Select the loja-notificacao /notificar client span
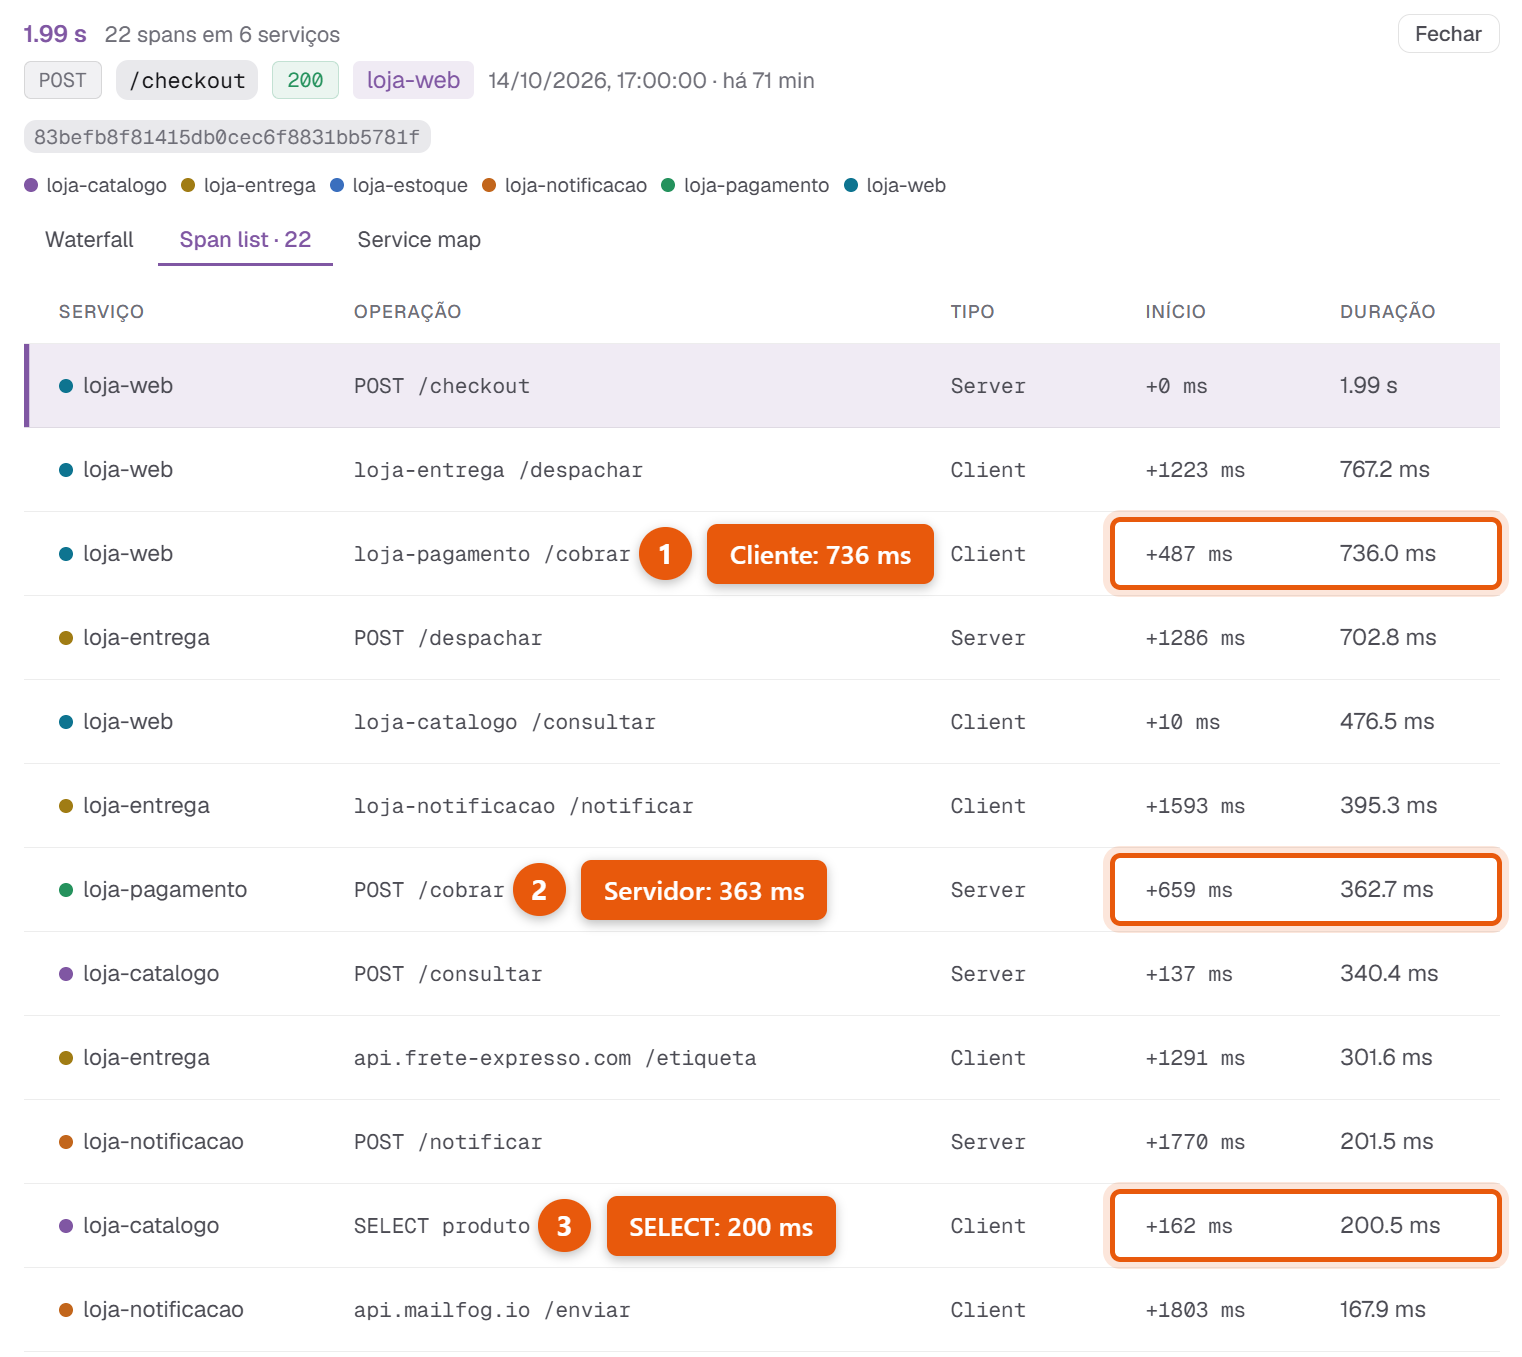Image resolution: width=1522 pixels, height=1357 pixels. click(762, 806)
